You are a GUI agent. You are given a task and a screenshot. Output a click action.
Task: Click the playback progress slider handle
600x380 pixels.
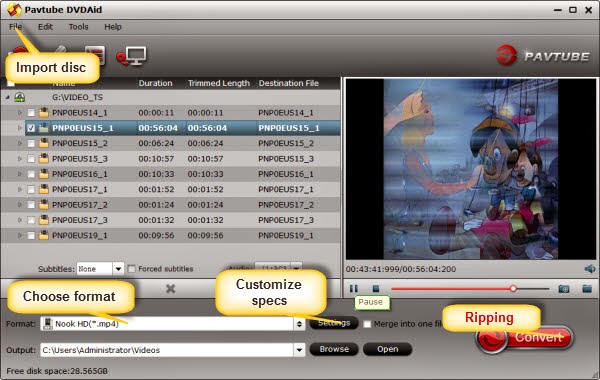(x=513, y=289)
